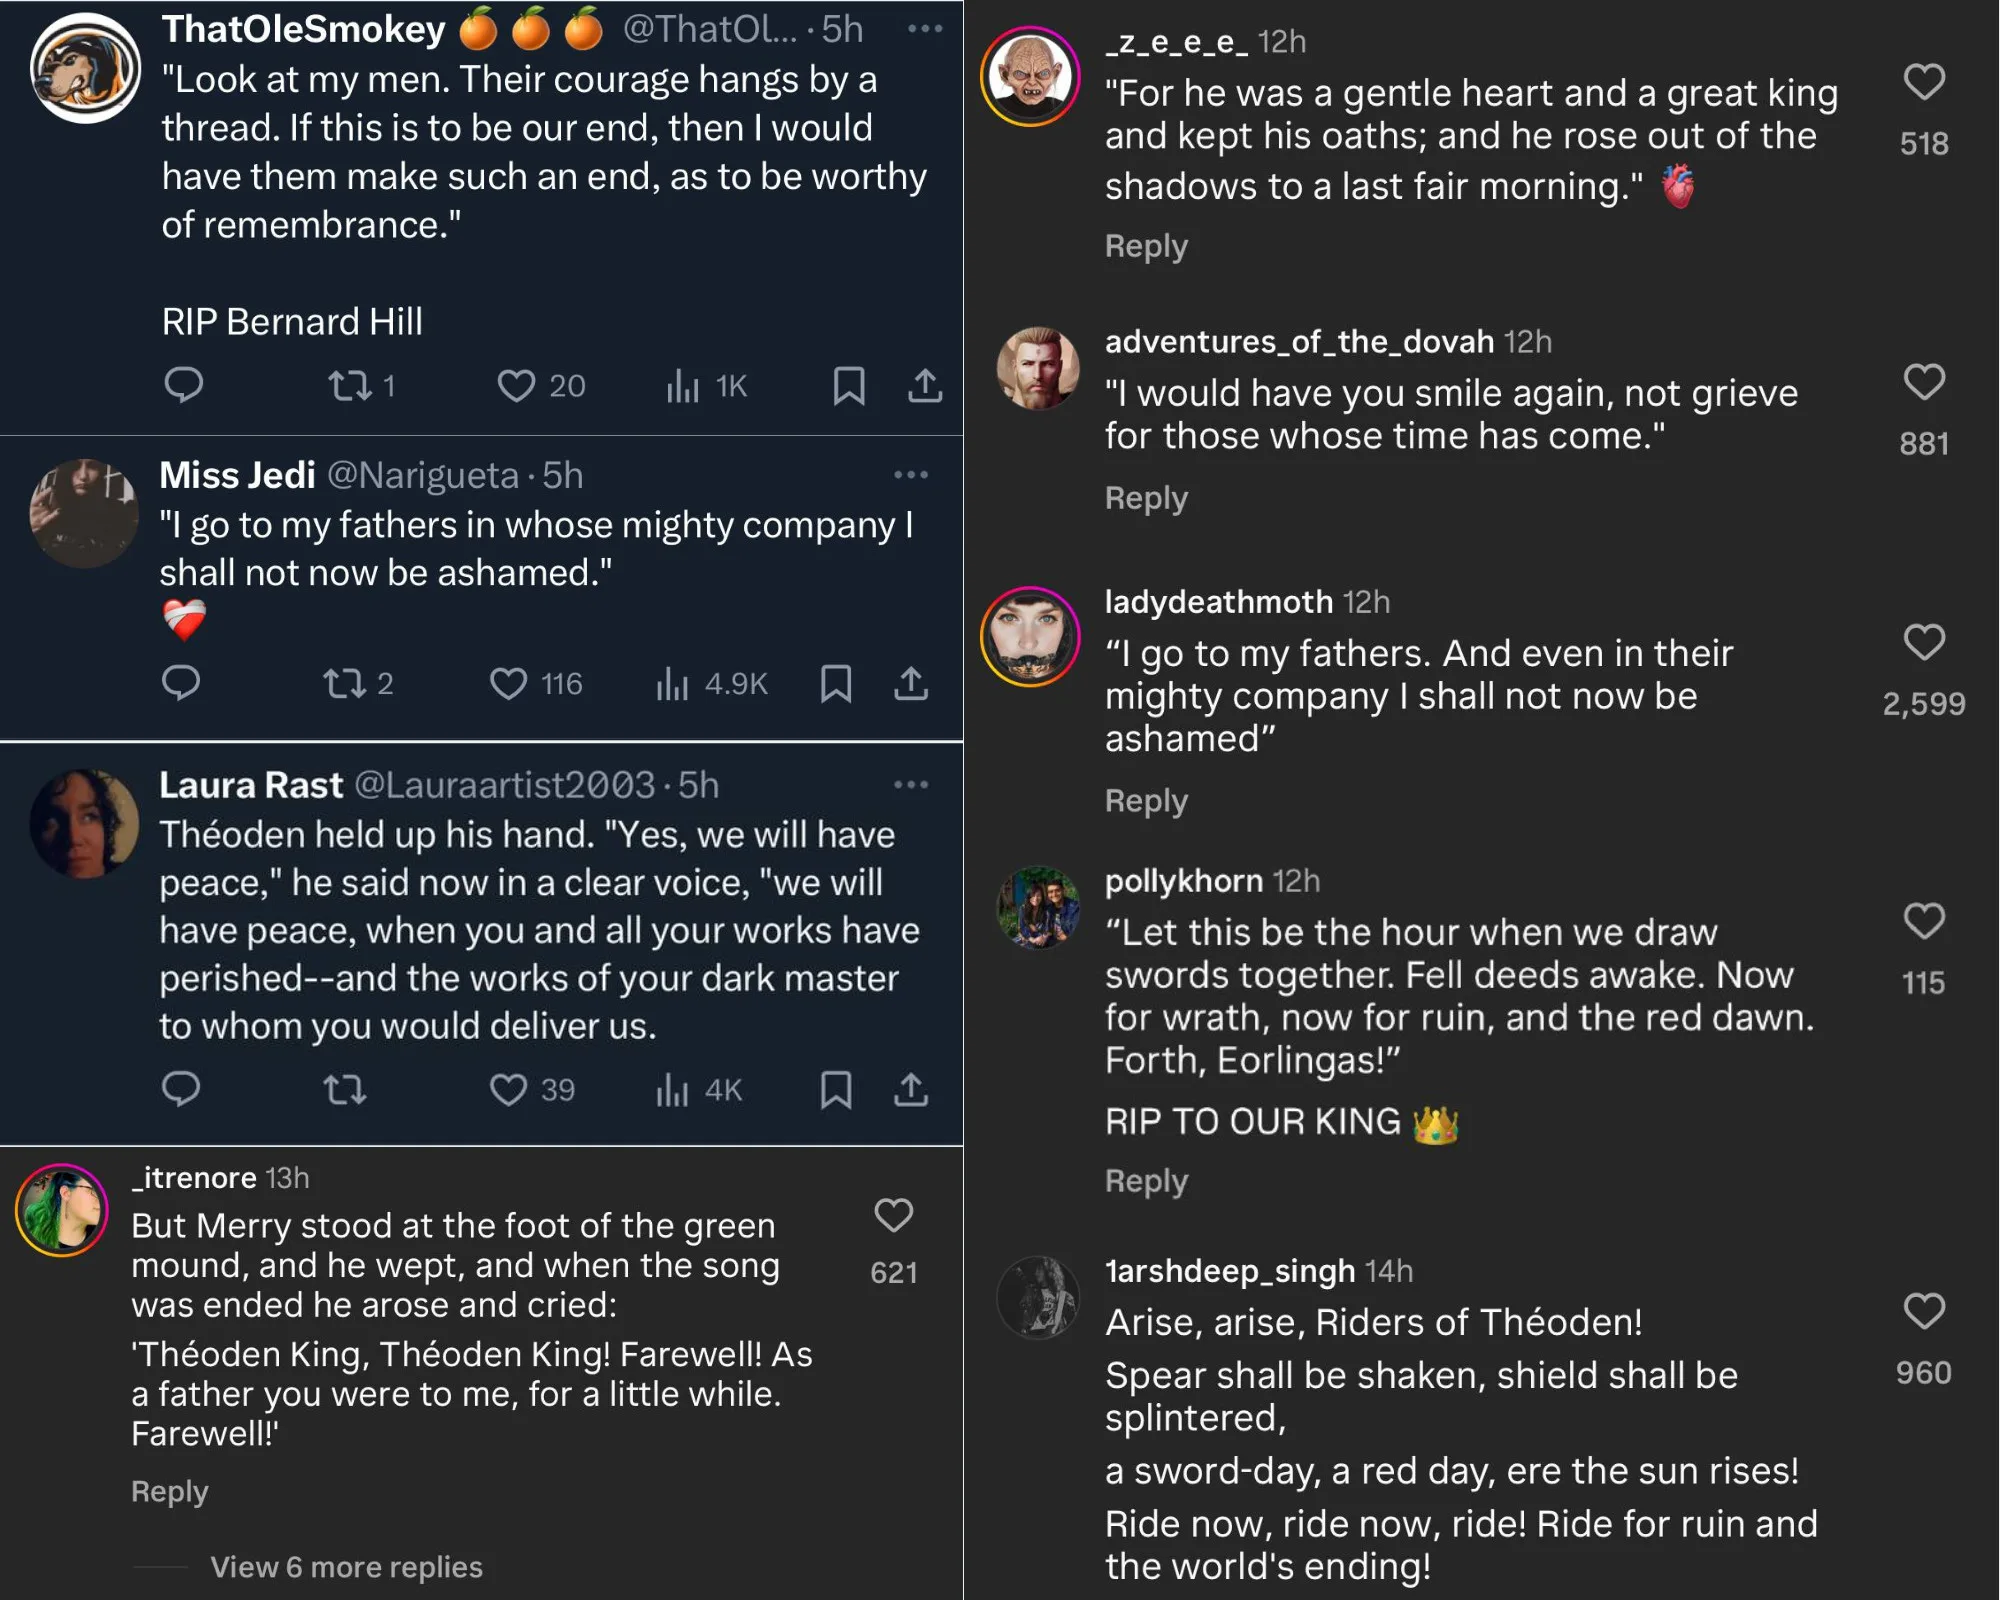This screenshot has height=1600, width=2000.
Task: View analytics on Miss Jedi's tweet
Action: (673, 684)
